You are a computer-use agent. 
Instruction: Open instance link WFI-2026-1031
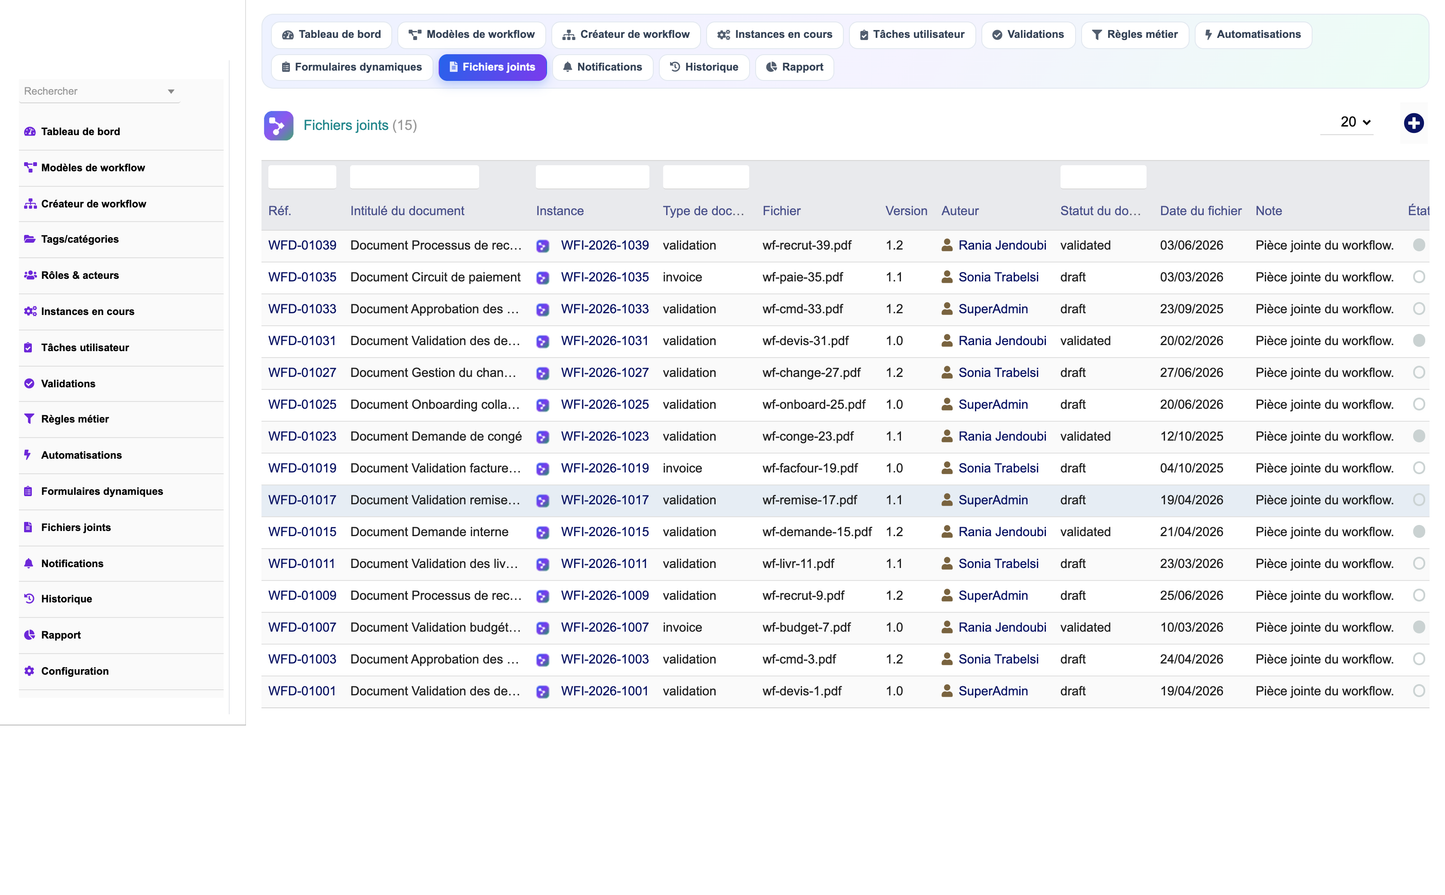click(605, 341)
